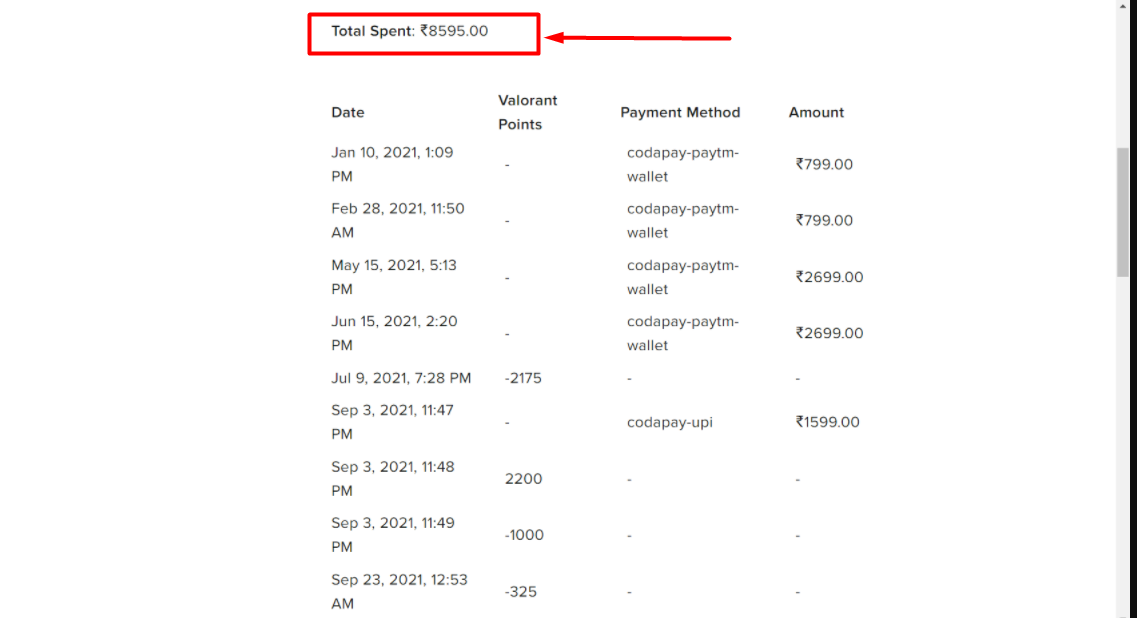The image size is (1137, 618).
Task: Click the 2200 Valorant Points value
Action: pyautogui.click(x=524, y=479)
